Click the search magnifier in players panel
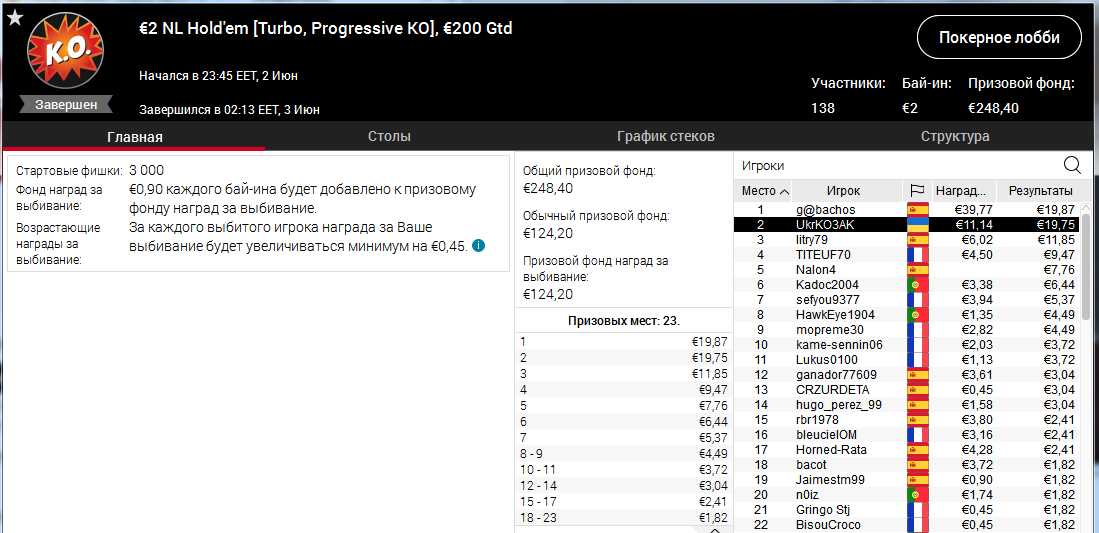The image size is (1099, 533). coord(1072,166)
